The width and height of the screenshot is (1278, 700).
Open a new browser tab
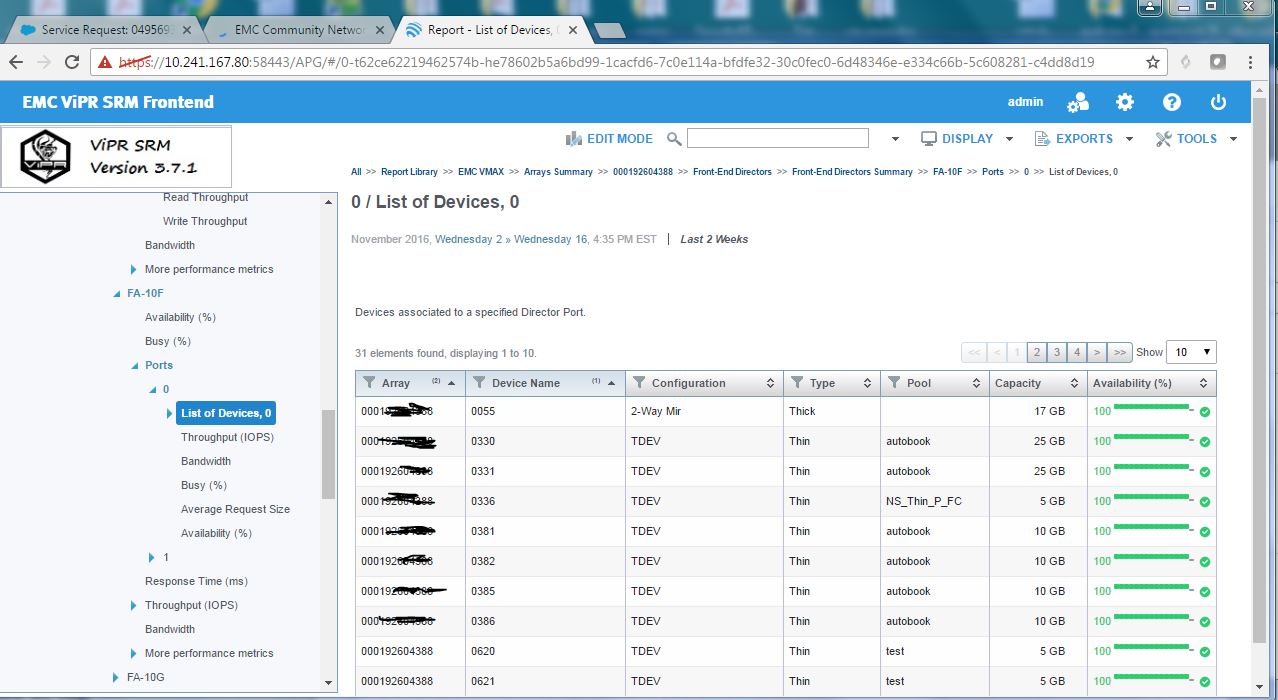(x=609, y=31)
